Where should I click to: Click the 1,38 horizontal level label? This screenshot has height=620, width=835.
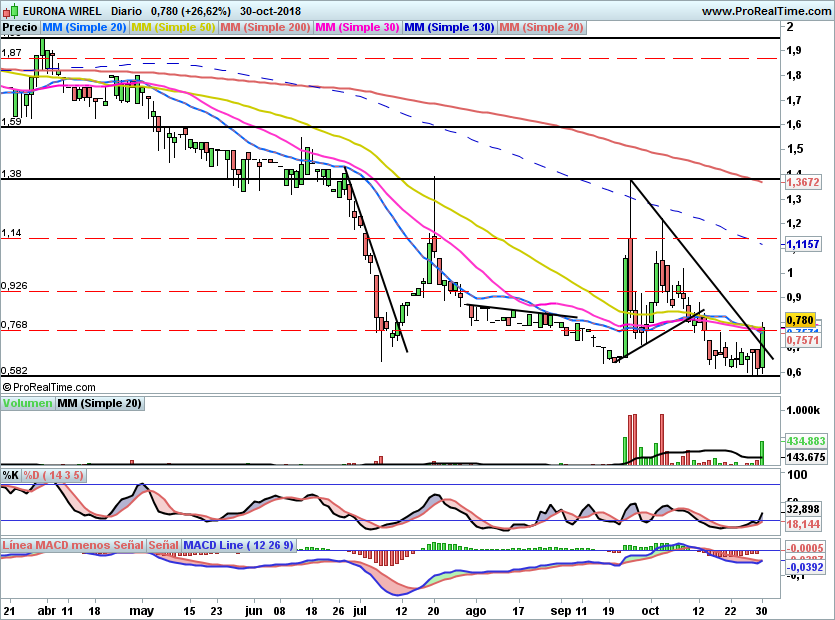click(x=11, y=174)
